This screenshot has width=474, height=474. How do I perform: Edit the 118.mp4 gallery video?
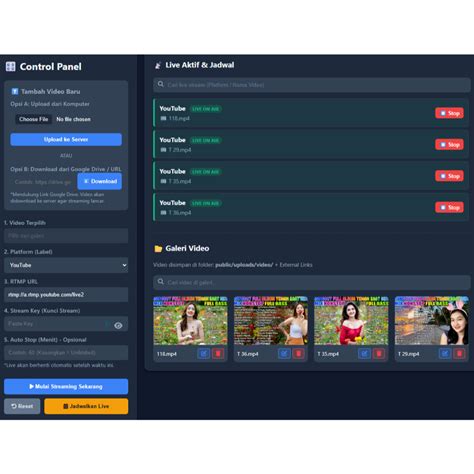click(203, 354)
